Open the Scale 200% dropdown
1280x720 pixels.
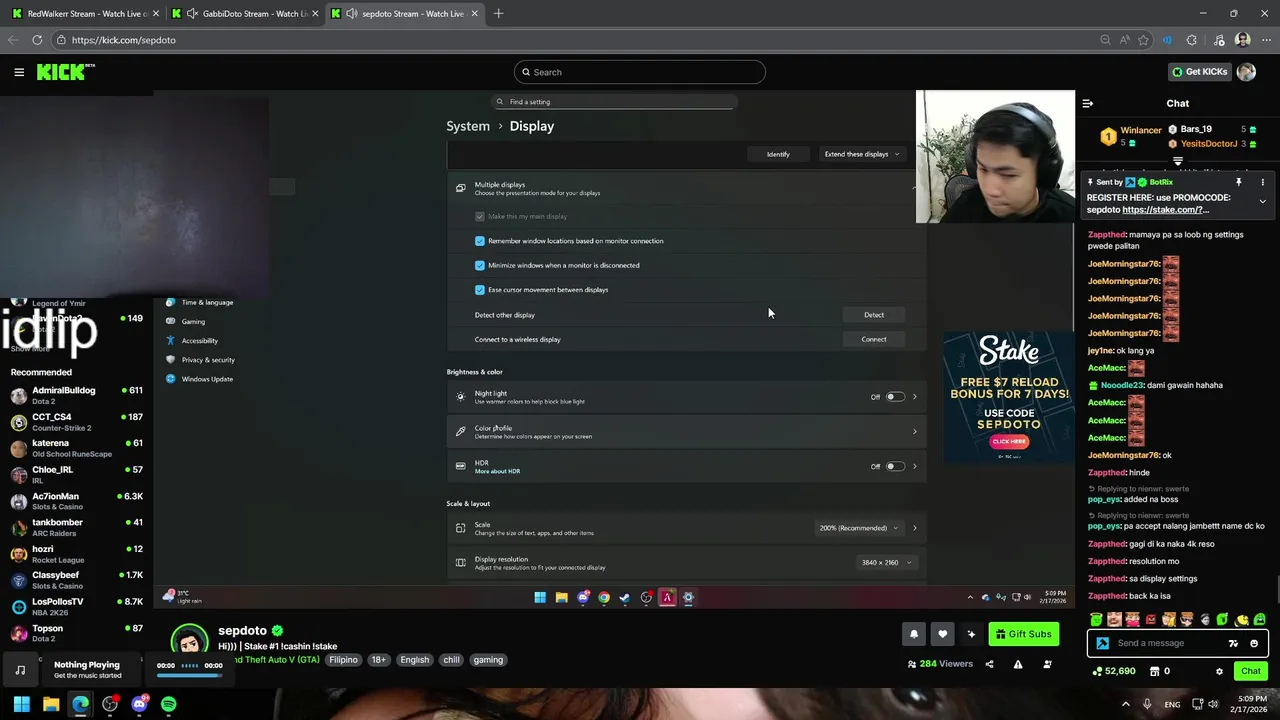coord(858,528)
